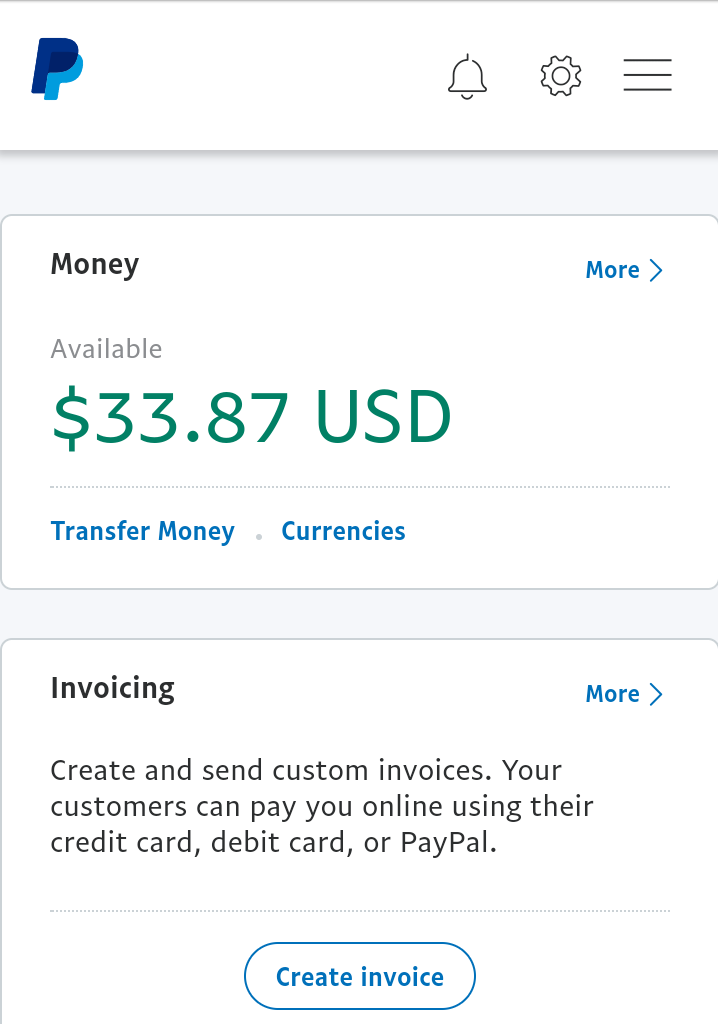Screen dimensions: 718x1024
Task: Click the Money card heading
Action: pos(95,265)
